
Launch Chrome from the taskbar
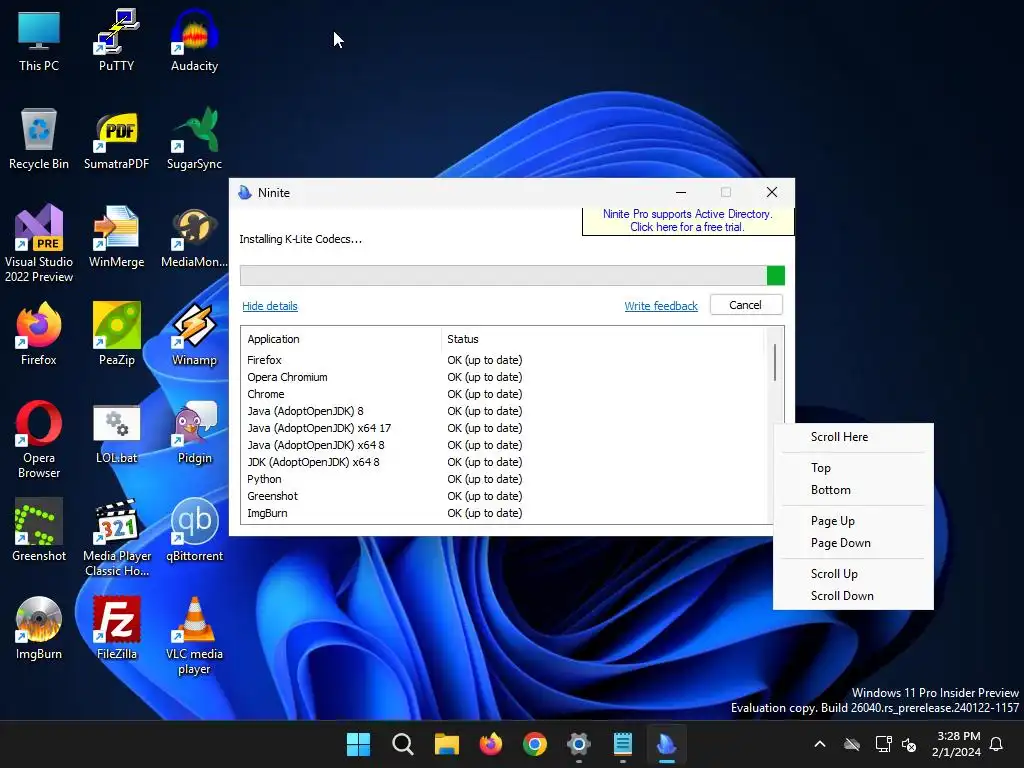coord(535,744)
